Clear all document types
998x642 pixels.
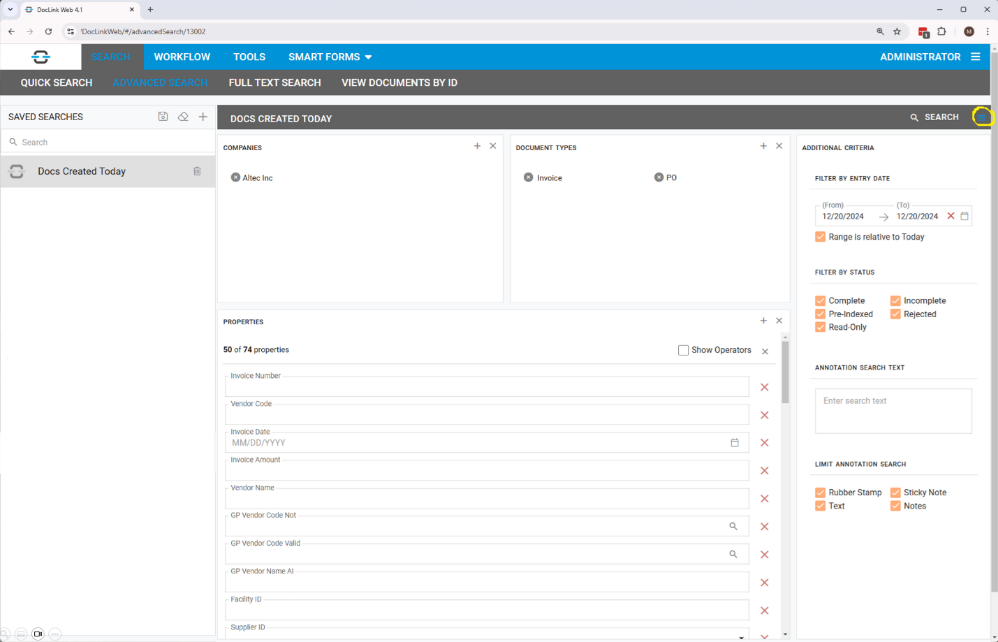click(779, 146)
